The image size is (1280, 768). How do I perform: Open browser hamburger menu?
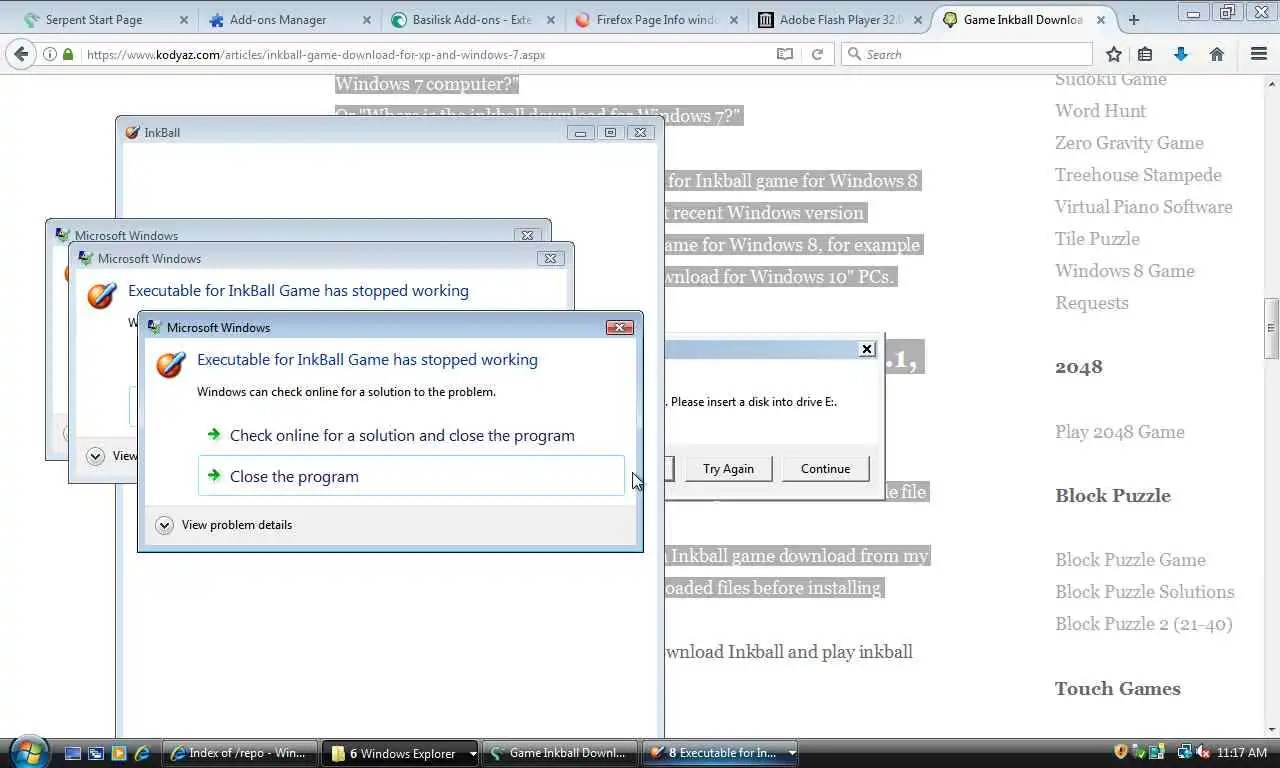pos(1259,55)
